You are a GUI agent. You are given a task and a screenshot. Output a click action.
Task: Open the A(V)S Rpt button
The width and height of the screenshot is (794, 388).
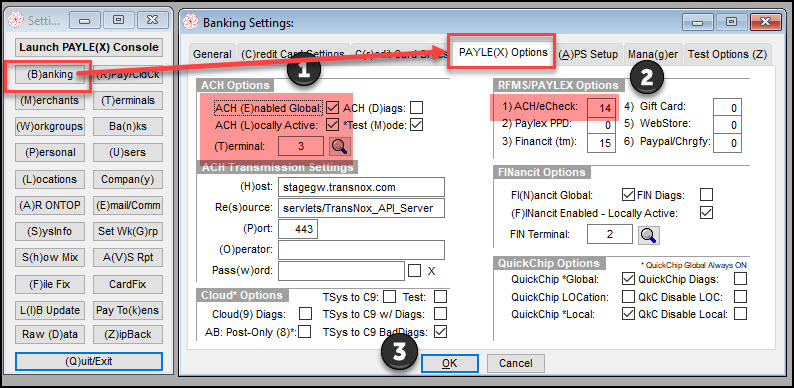coord(128,257)
